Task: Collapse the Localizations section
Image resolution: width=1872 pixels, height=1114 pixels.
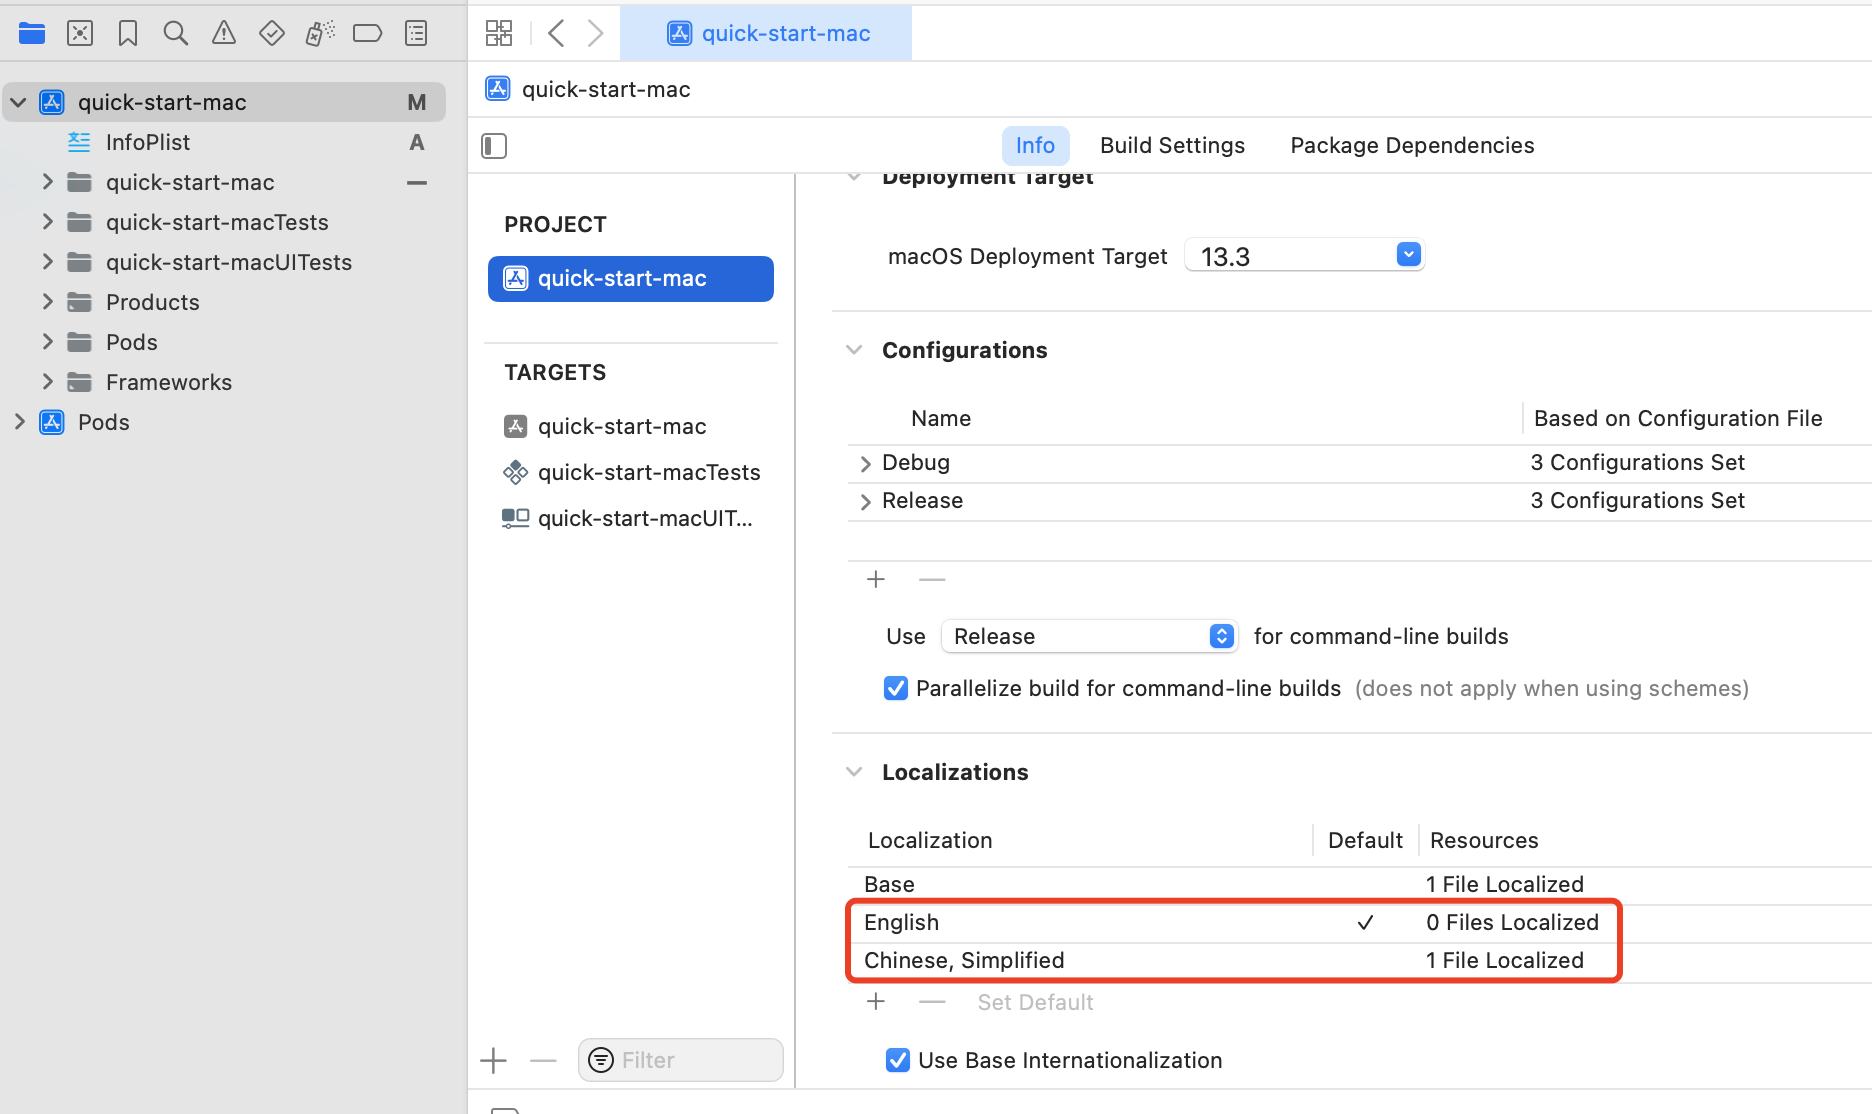Action: coord(854,772)
